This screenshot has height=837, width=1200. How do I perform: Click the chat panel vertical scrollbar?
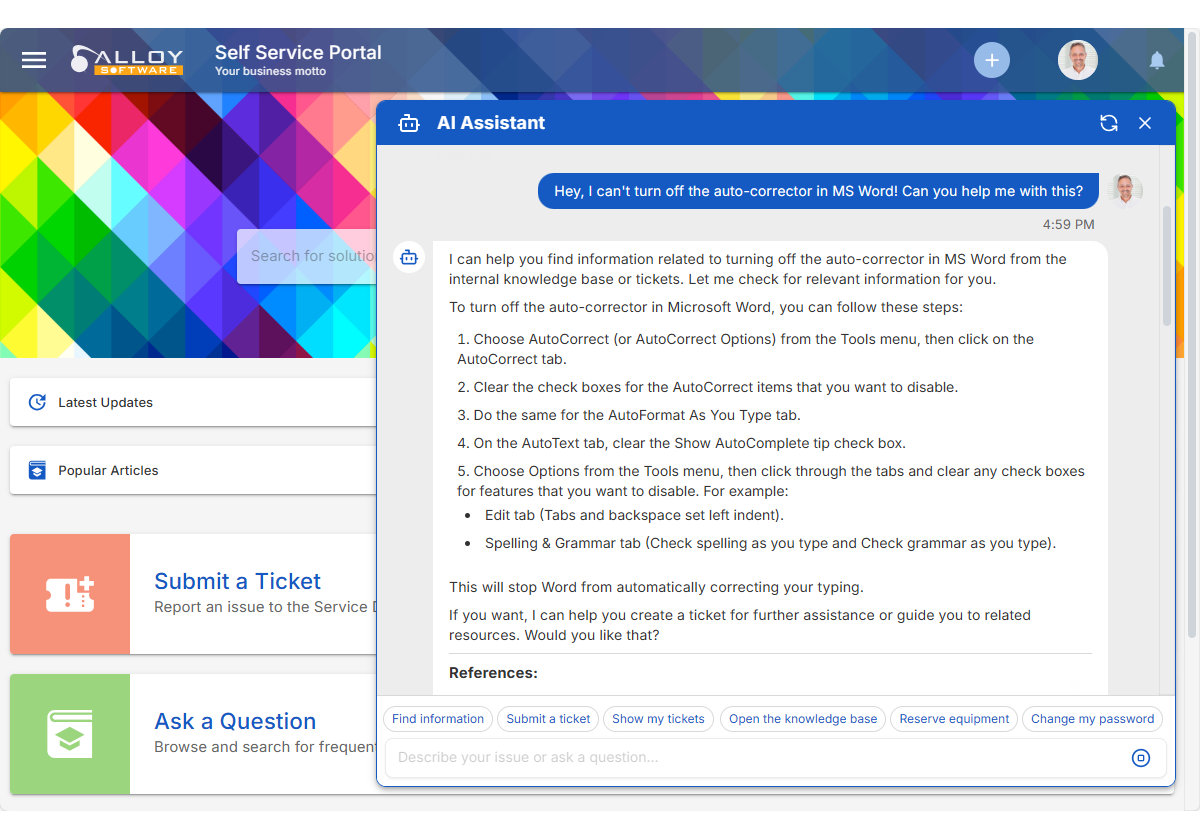[x=1166, y=266]
